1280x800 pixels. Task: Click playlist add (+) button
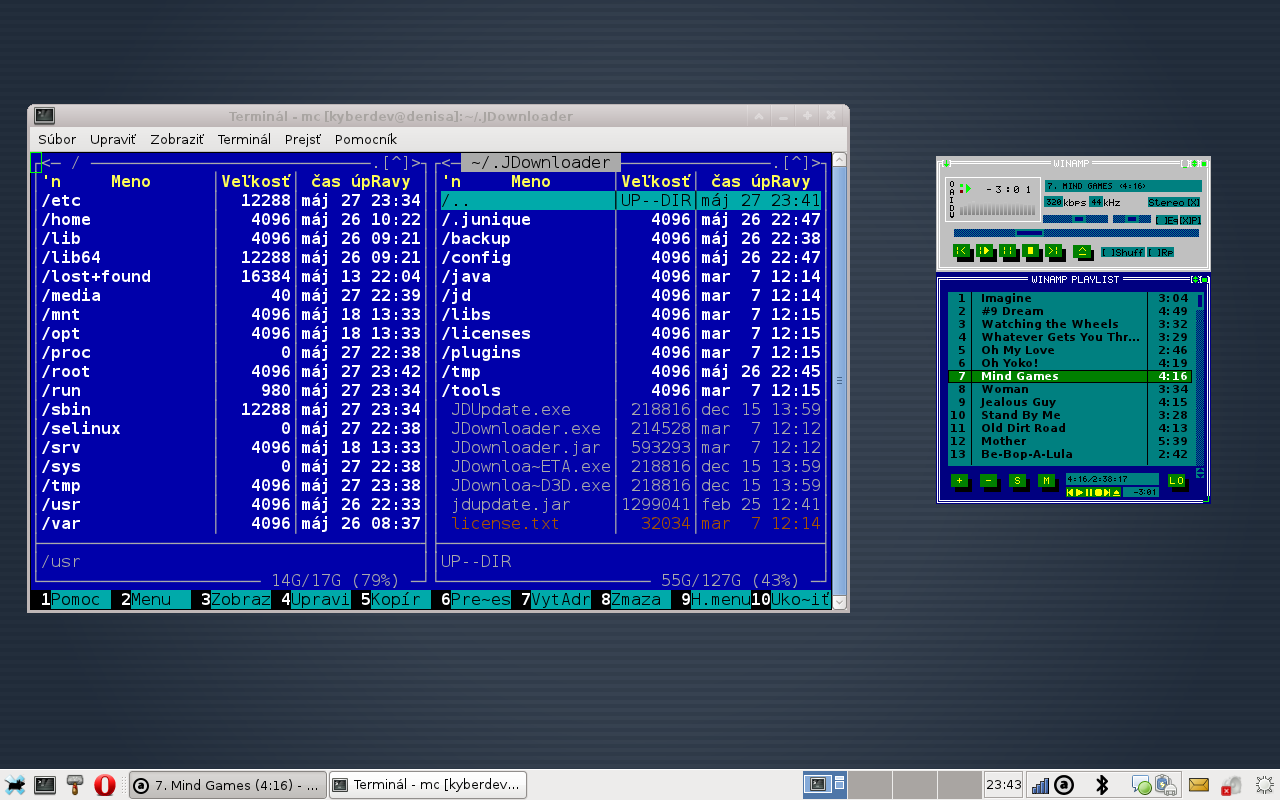959,480
